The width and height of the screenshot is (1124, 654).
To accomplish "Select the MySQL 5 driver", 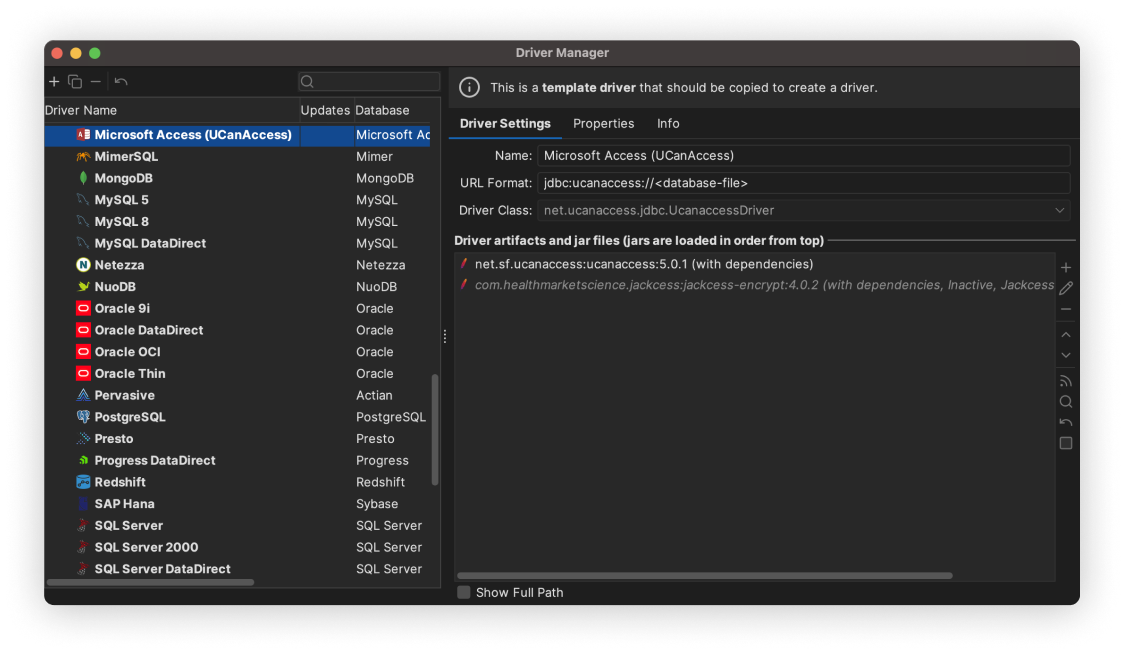I will pos(237,200).
